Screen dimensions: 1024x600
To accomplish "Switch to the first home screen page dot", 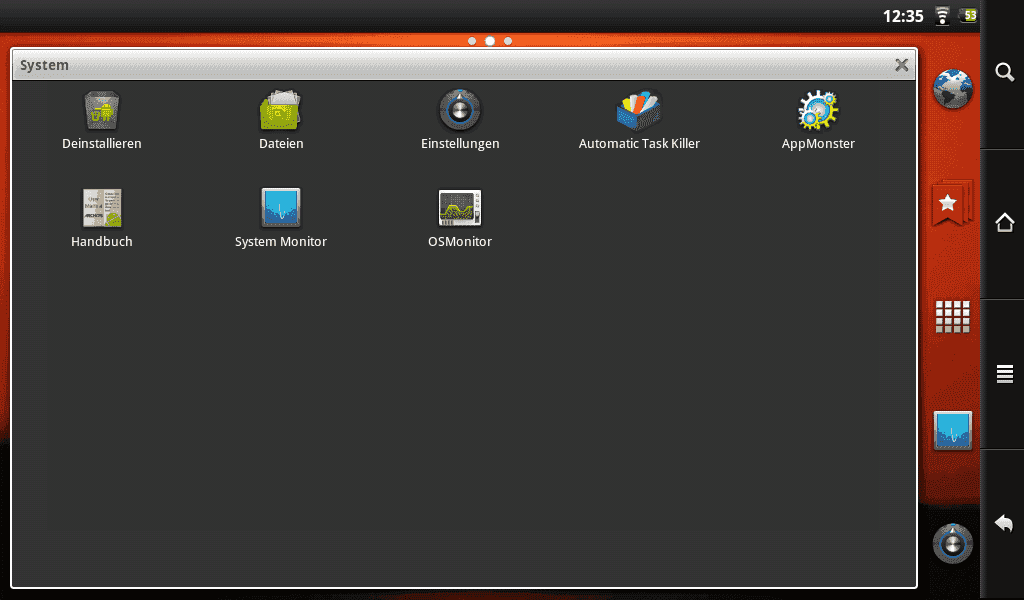I will point(472,41).
